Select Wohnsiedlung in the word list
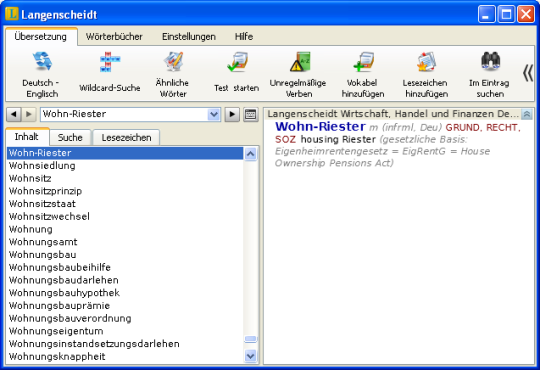This screenshot has width=540, height=370. (125, 166)
